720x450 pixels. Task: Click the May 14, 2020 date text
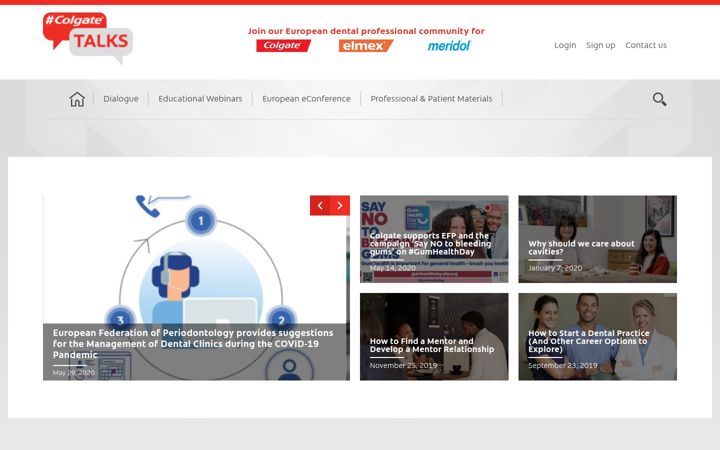pyautogui.click(x=393, y=268)
